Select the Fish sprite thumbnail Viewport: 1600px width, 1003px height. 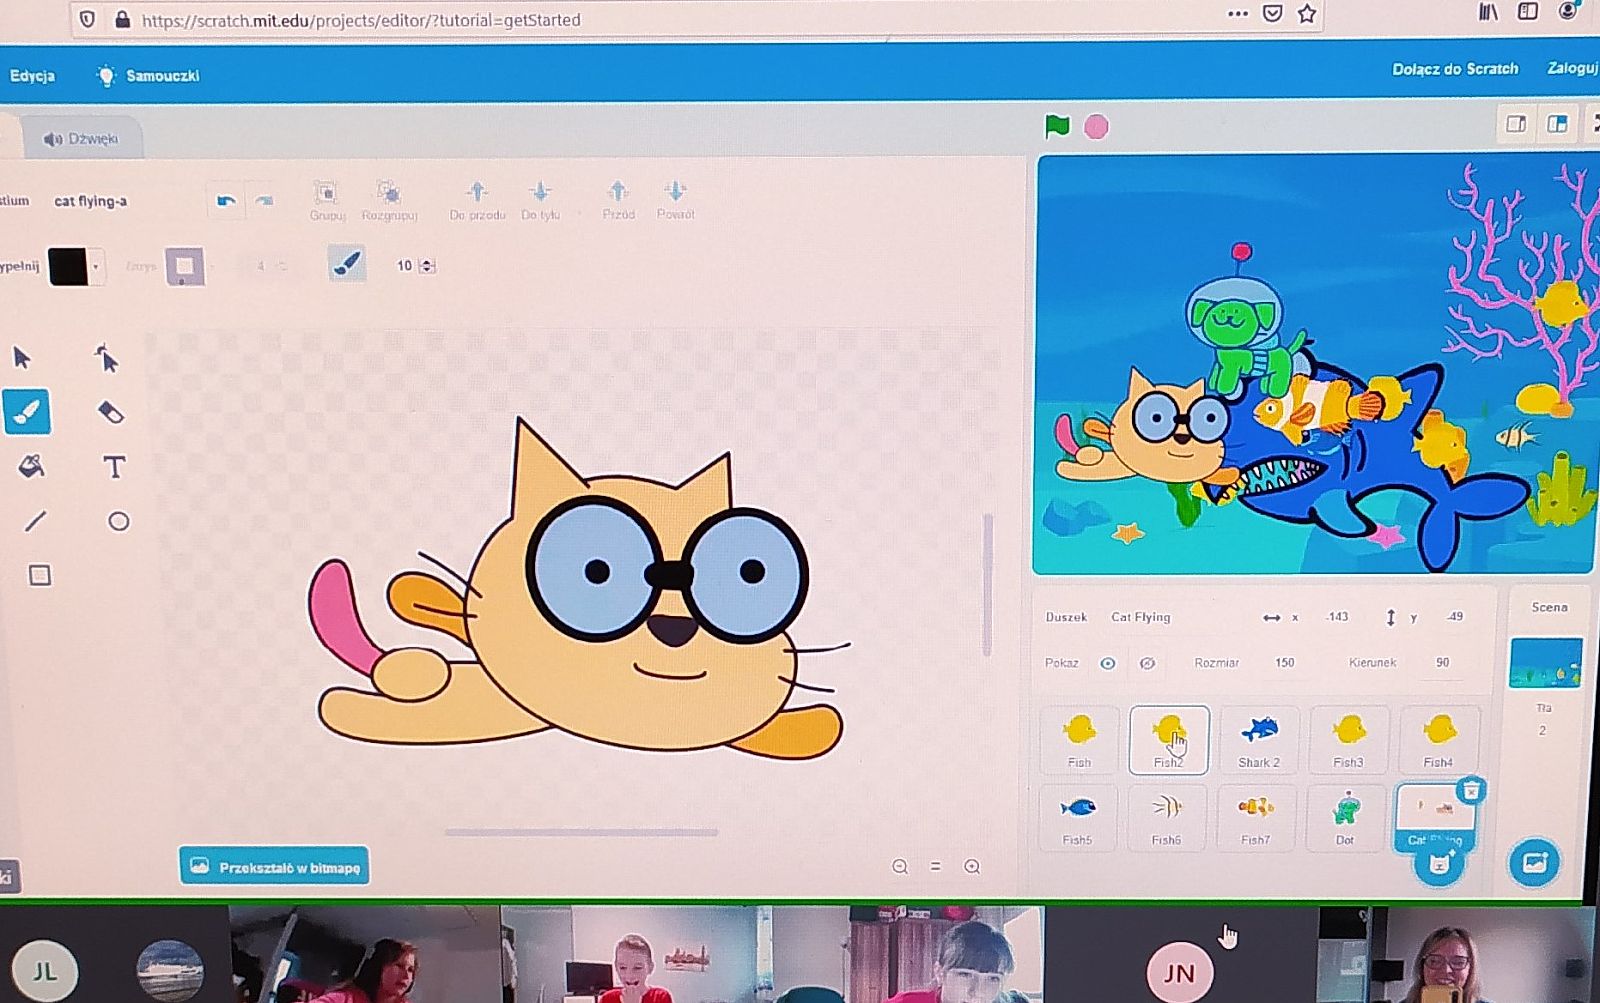(x=1079, y=740)
